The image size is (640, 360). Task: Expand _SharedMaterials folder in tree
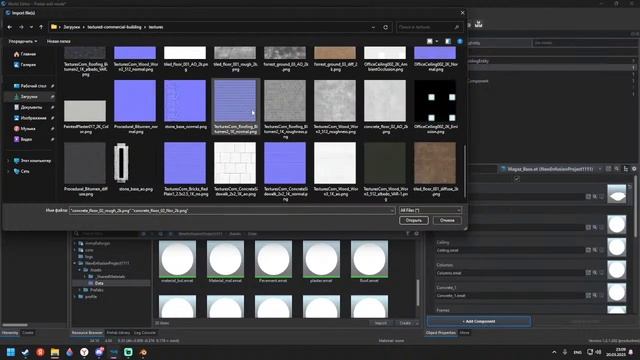tap(85, 277)
